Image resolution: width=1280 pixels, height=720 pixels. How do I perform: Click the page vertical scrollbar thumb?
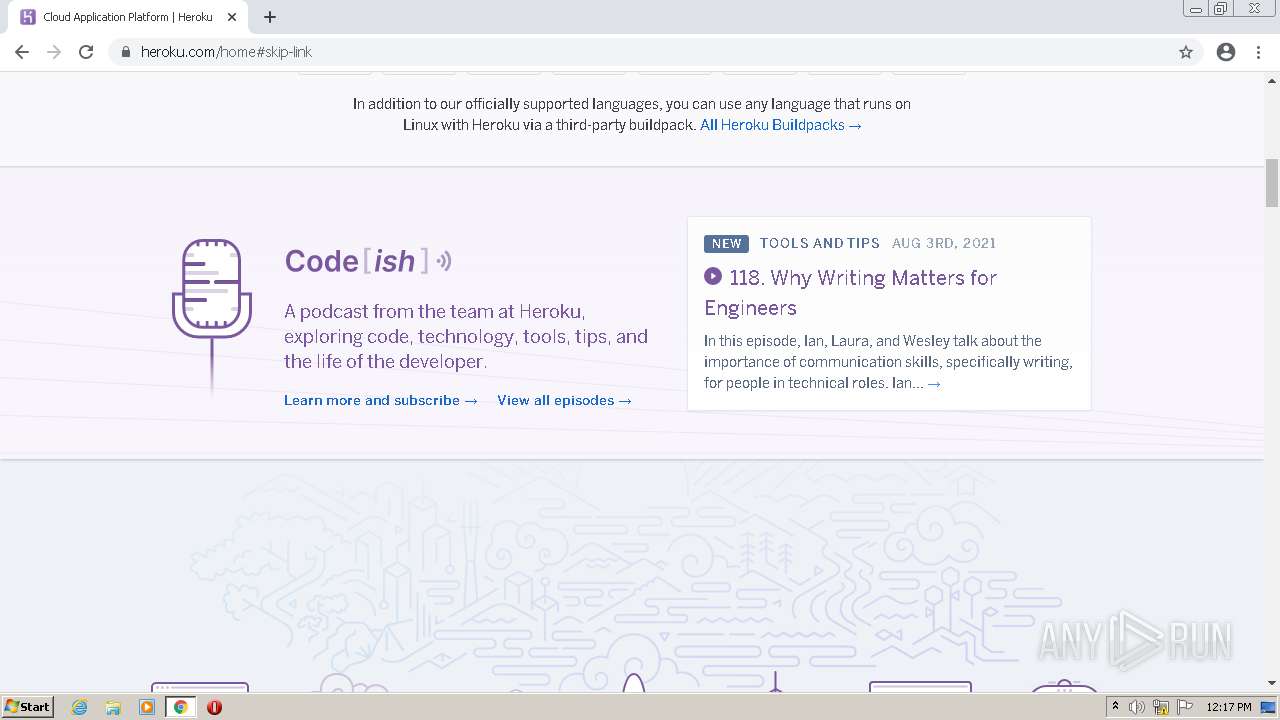pyautogui.click(x=1272, y=182)
